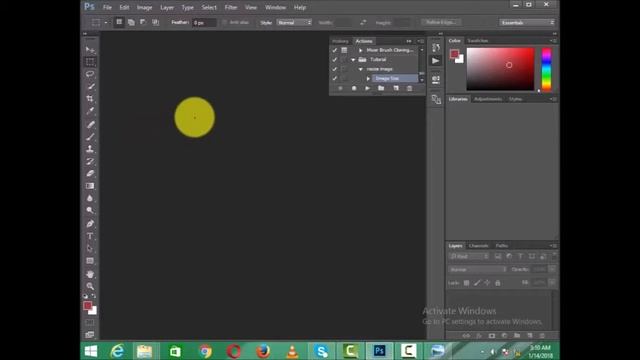The width and height of the screenshot is (640, 360).
Task: Select the Lasso tool
Action: coord(90,74)
